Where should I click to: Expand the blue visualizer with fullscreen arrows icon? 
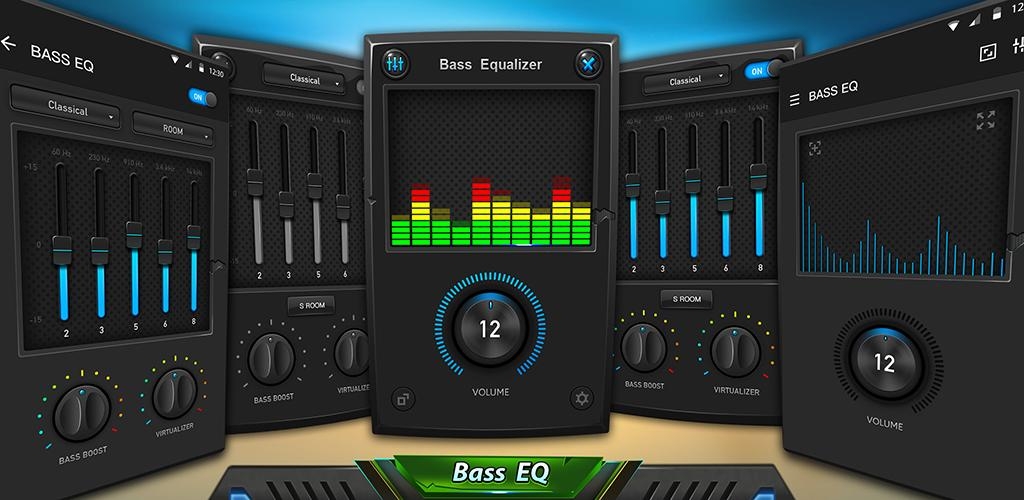point(985,120)
